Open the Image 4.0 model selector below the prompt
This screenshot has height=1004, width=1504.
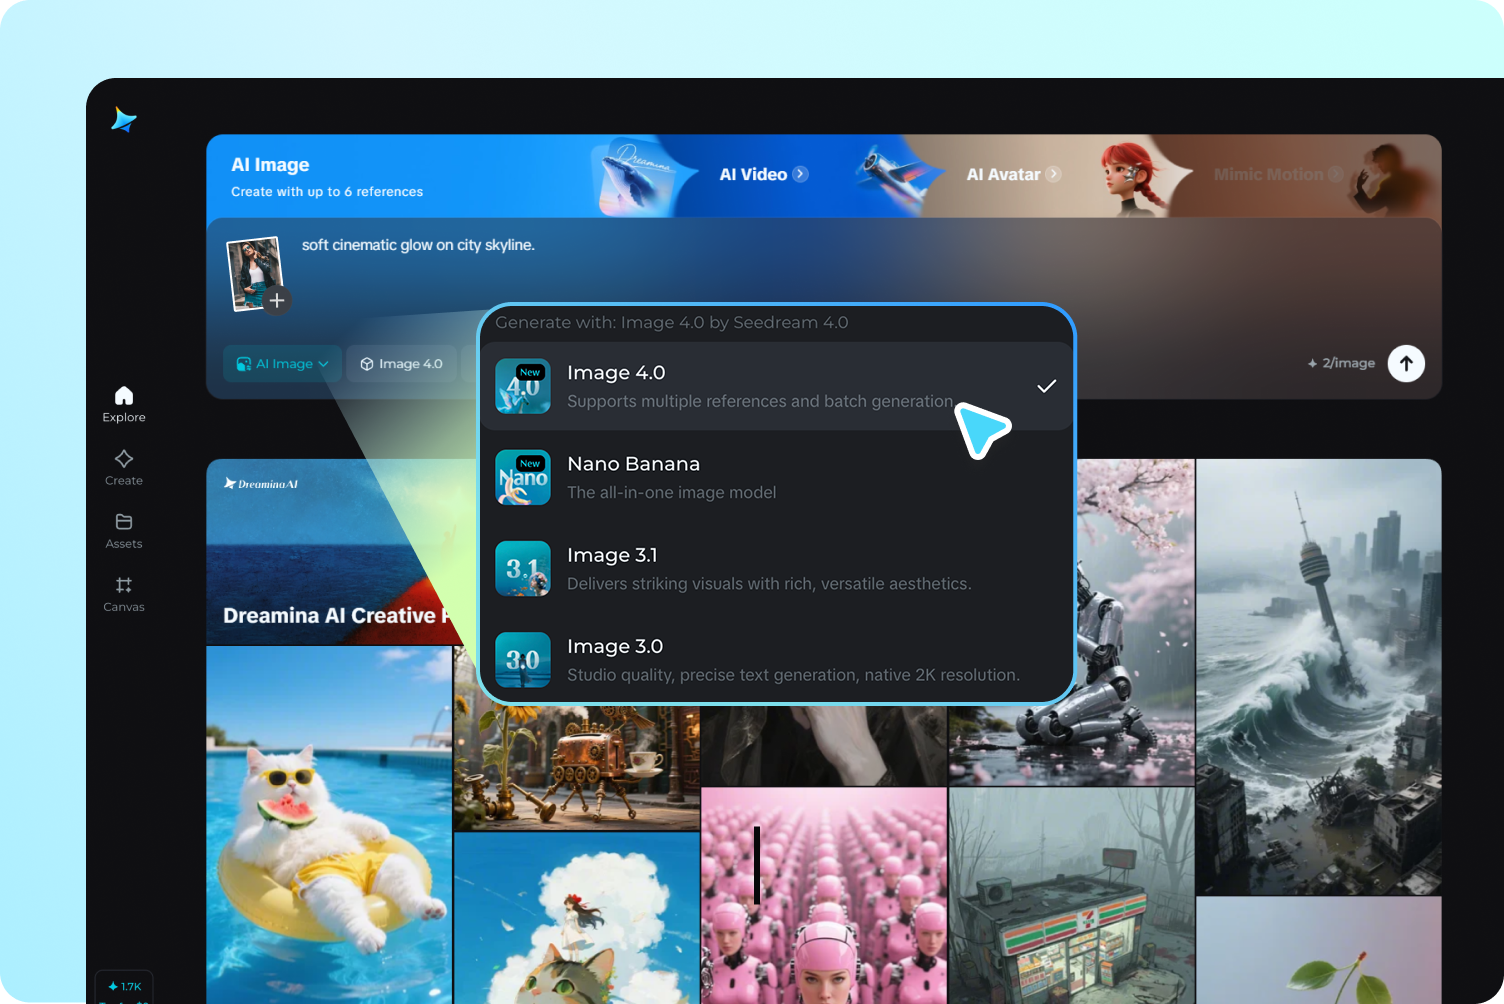tap(401, 364)
